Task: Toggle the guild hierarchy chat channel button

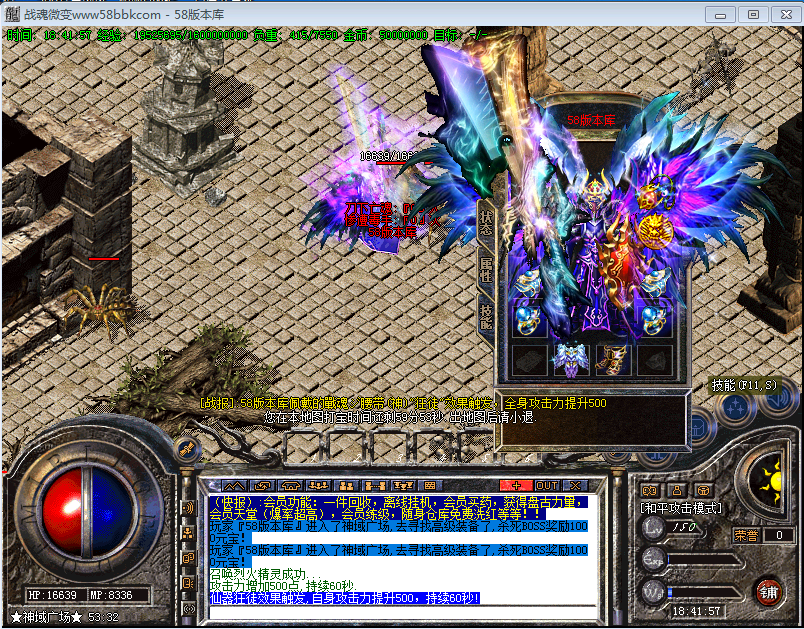Action: tap(189, 533)
